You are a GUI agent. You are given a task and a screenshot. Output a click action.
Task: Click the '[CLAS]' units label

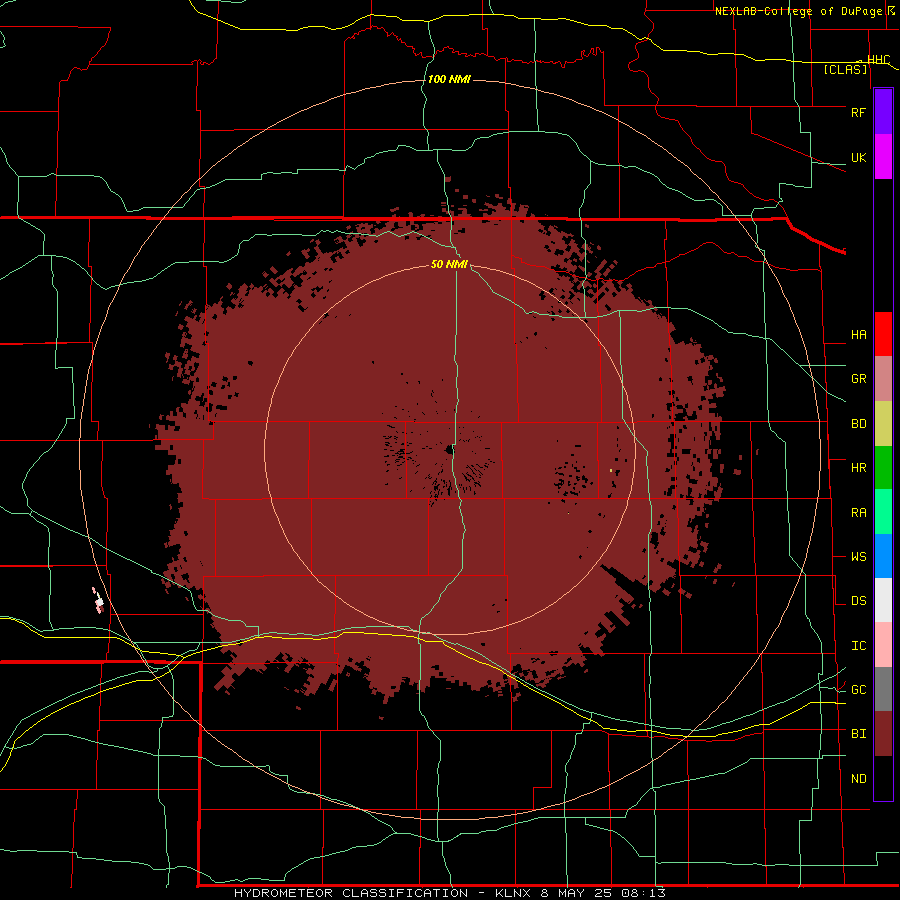click(845, 69)
